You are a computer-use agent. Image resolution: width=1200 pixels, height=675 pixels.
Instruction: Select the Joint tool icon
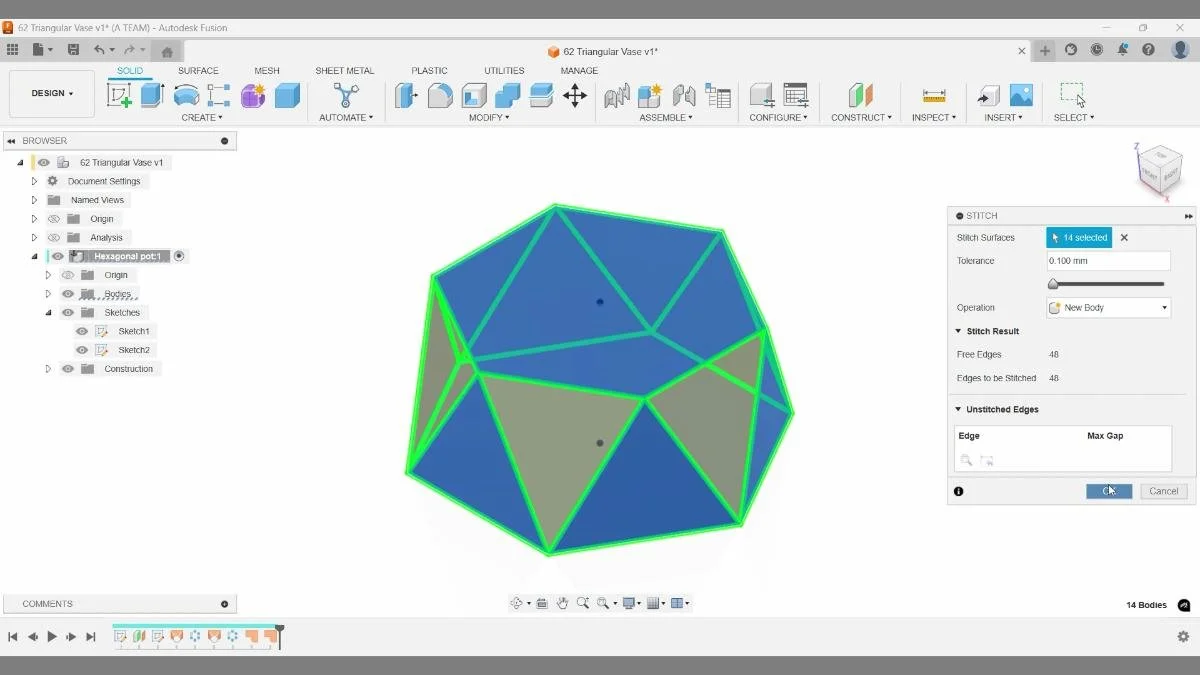(x=684, y=95)
